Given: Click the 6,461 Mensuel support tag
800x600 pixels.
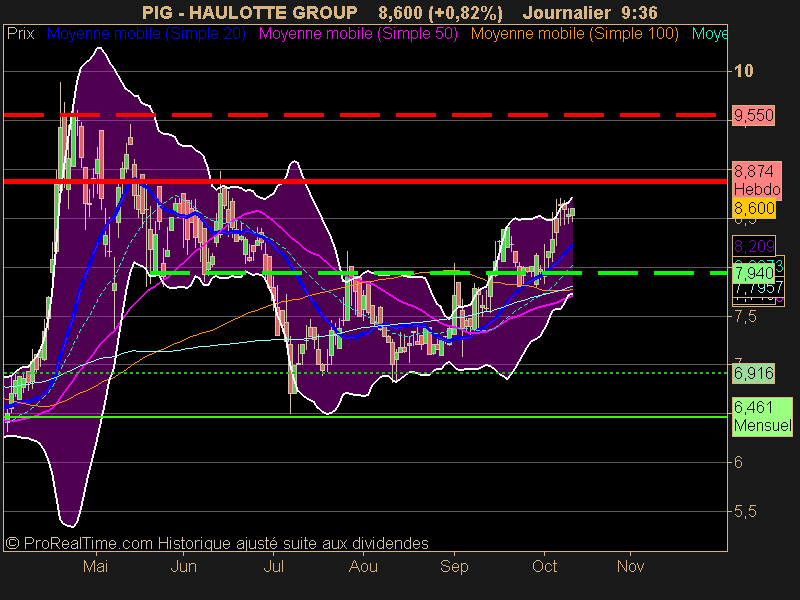Looking at the screenshot, I should tap(762, 416).
